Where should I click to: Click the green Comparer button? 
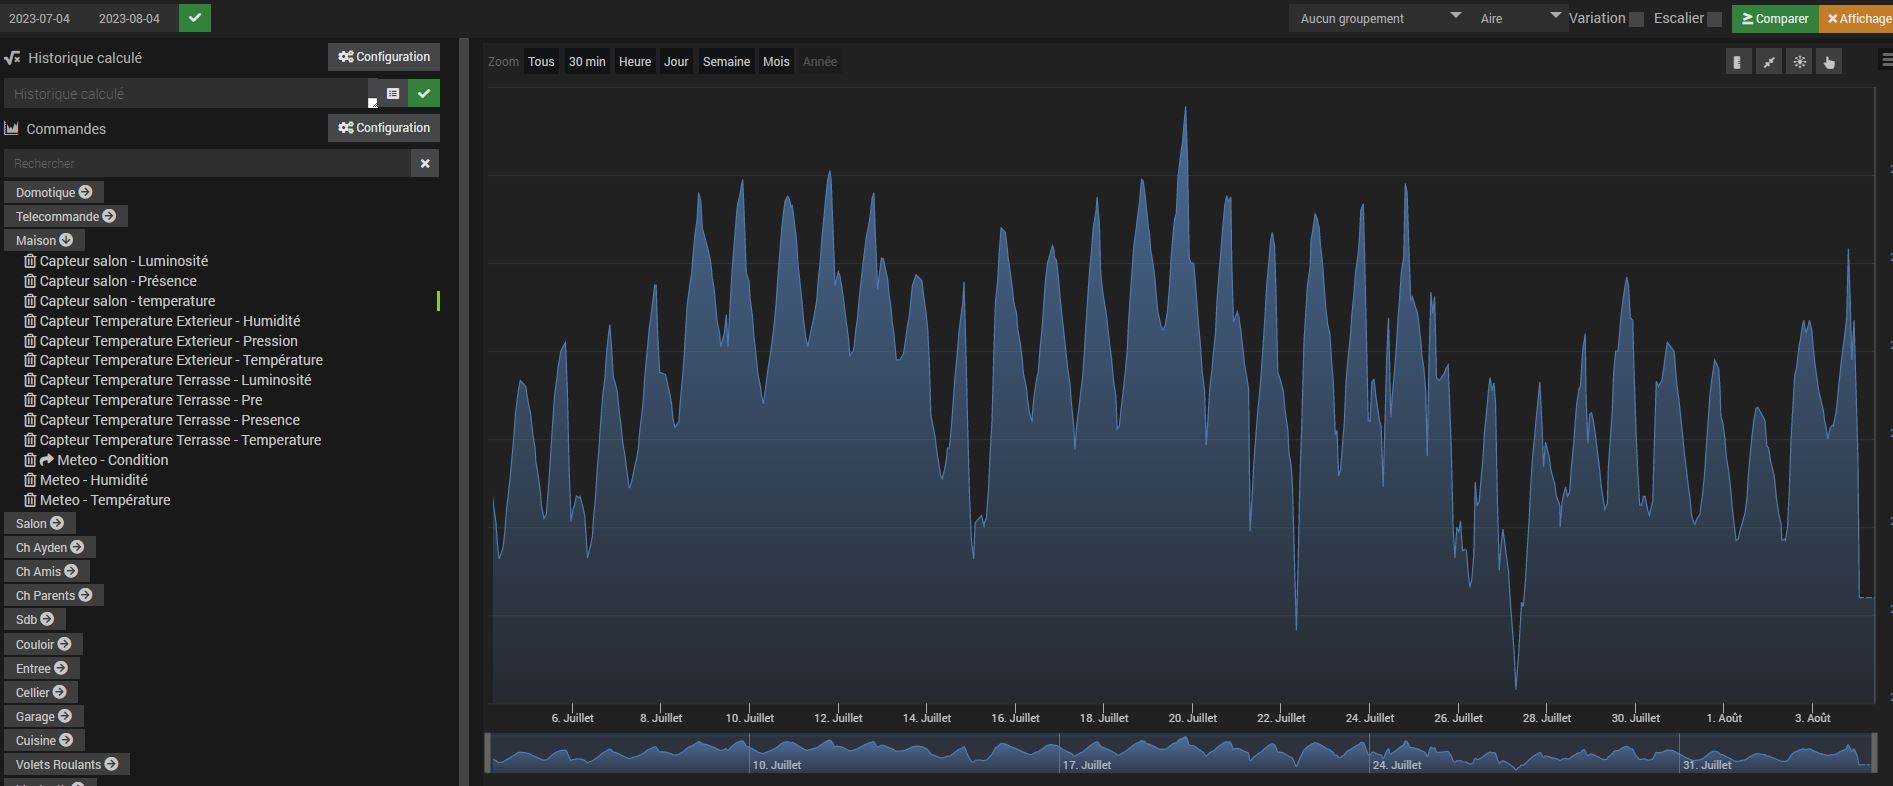1774,18
